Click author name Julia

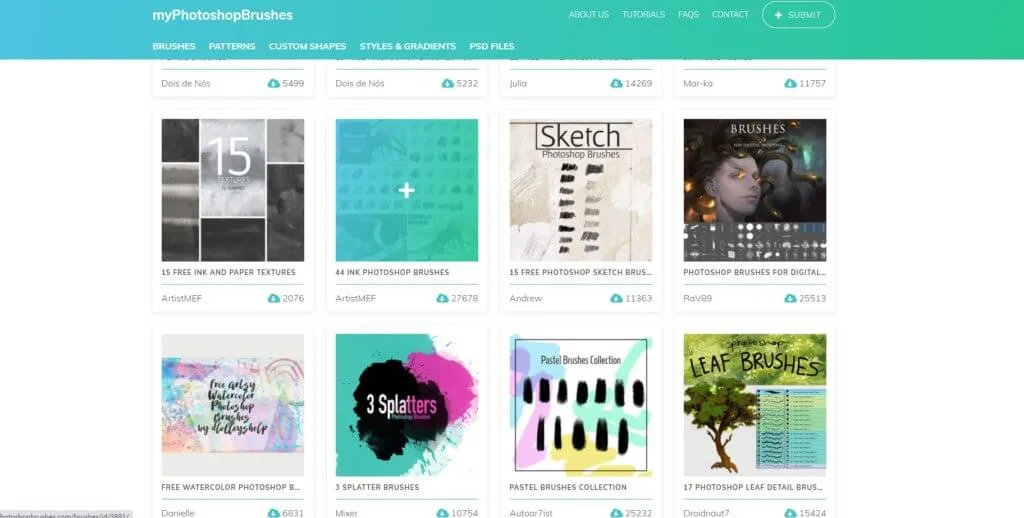coord(518,84)
